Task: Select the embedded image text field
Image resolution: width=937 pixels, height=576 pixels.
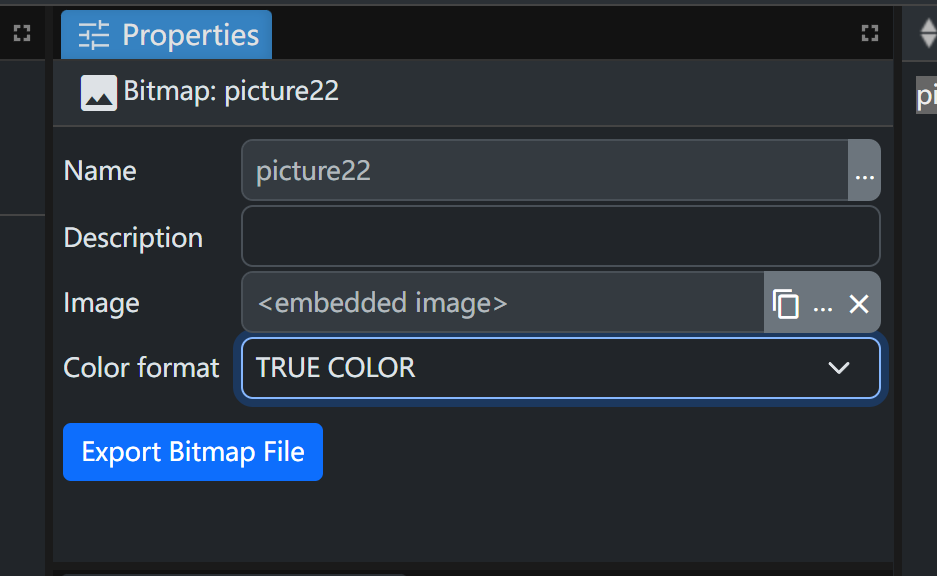Action: [503, 303]
